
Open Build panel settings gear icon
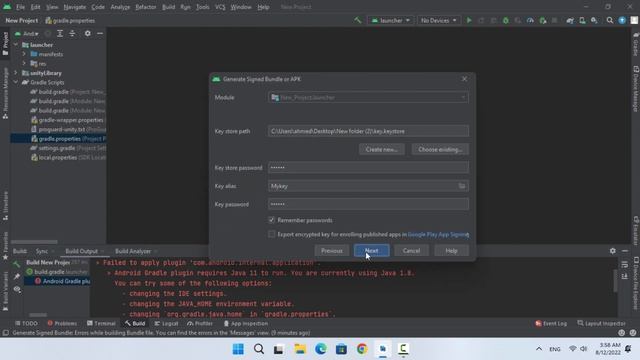coord(613,251)
